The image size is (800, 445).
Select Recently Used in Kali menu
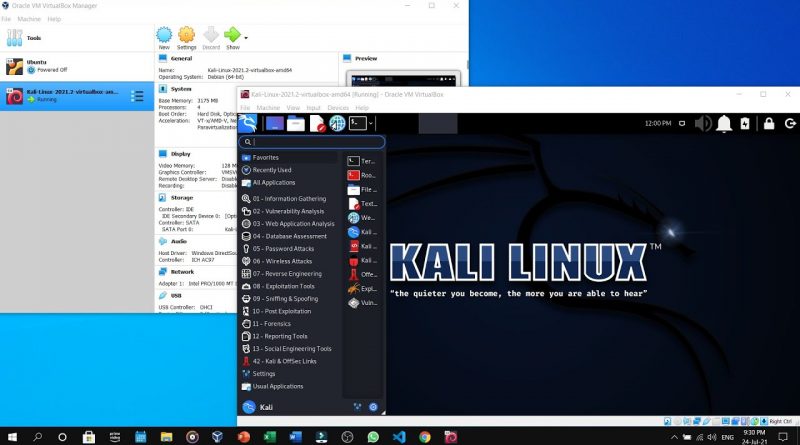[x=288, y=170]
